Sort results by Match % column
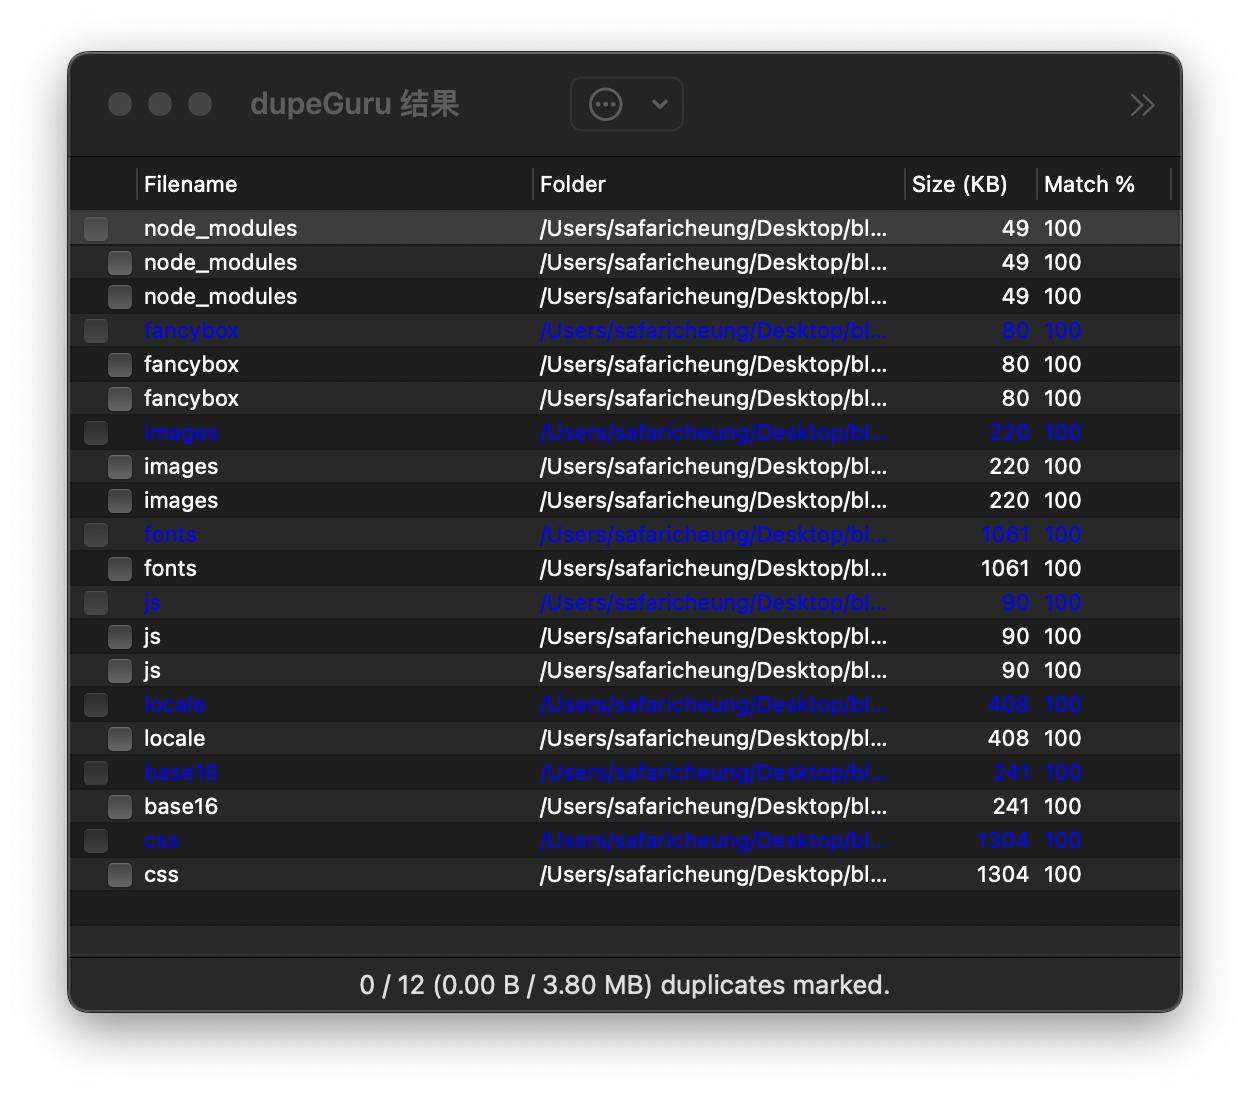Screen dimensions: 1250x1096 tap(1088, 184)
